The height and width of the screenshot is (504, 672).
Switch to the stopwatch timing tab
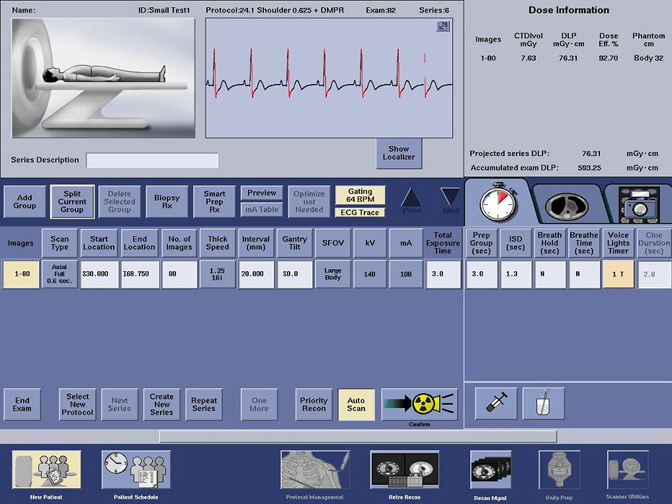tap(496, 202)
